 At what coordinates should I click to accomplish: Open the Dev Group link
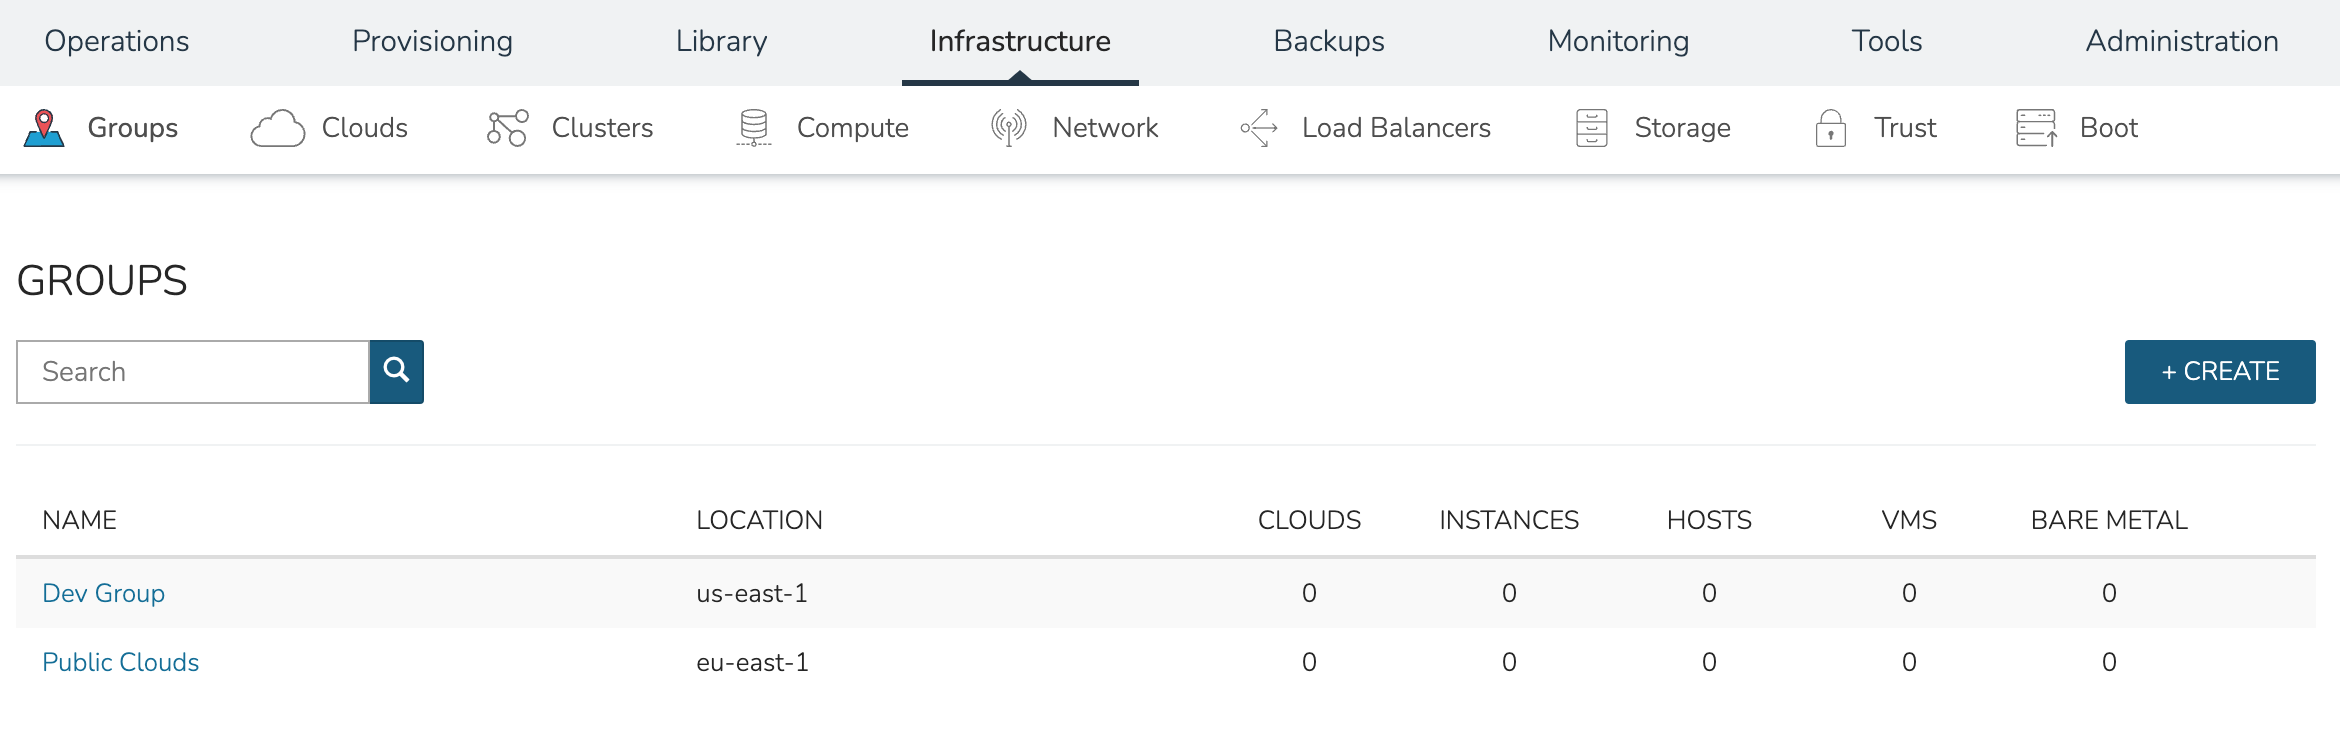click(x=103, y=593)
